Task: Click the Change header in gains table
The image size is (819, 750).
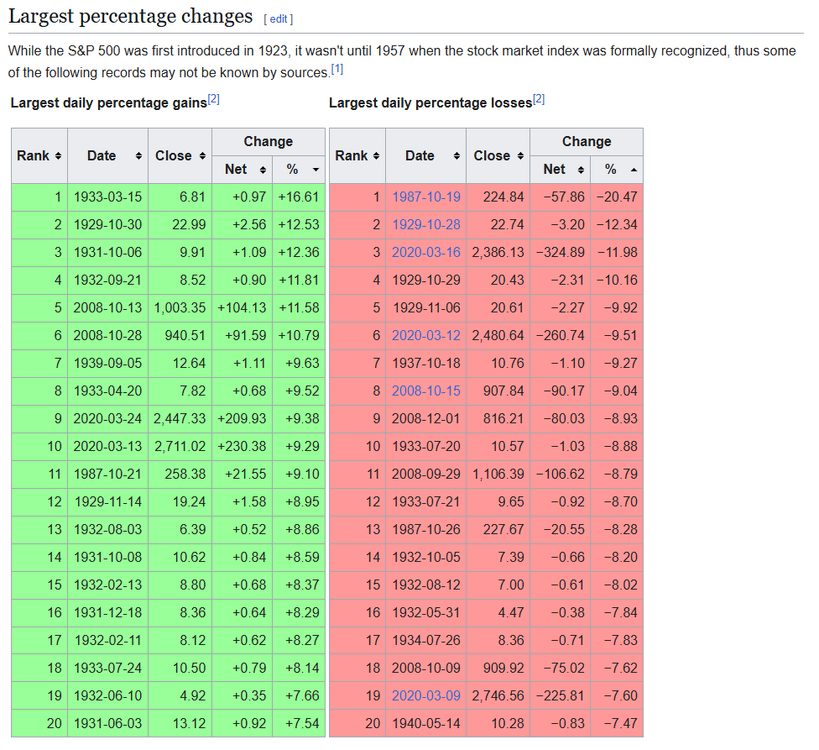Action: point(268,142)
